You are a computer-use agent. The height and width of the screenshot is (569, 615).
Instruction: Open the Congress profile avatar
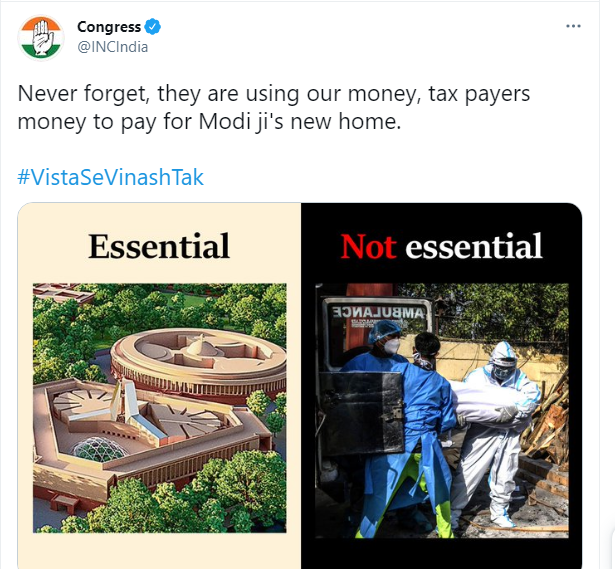(41, 38)
